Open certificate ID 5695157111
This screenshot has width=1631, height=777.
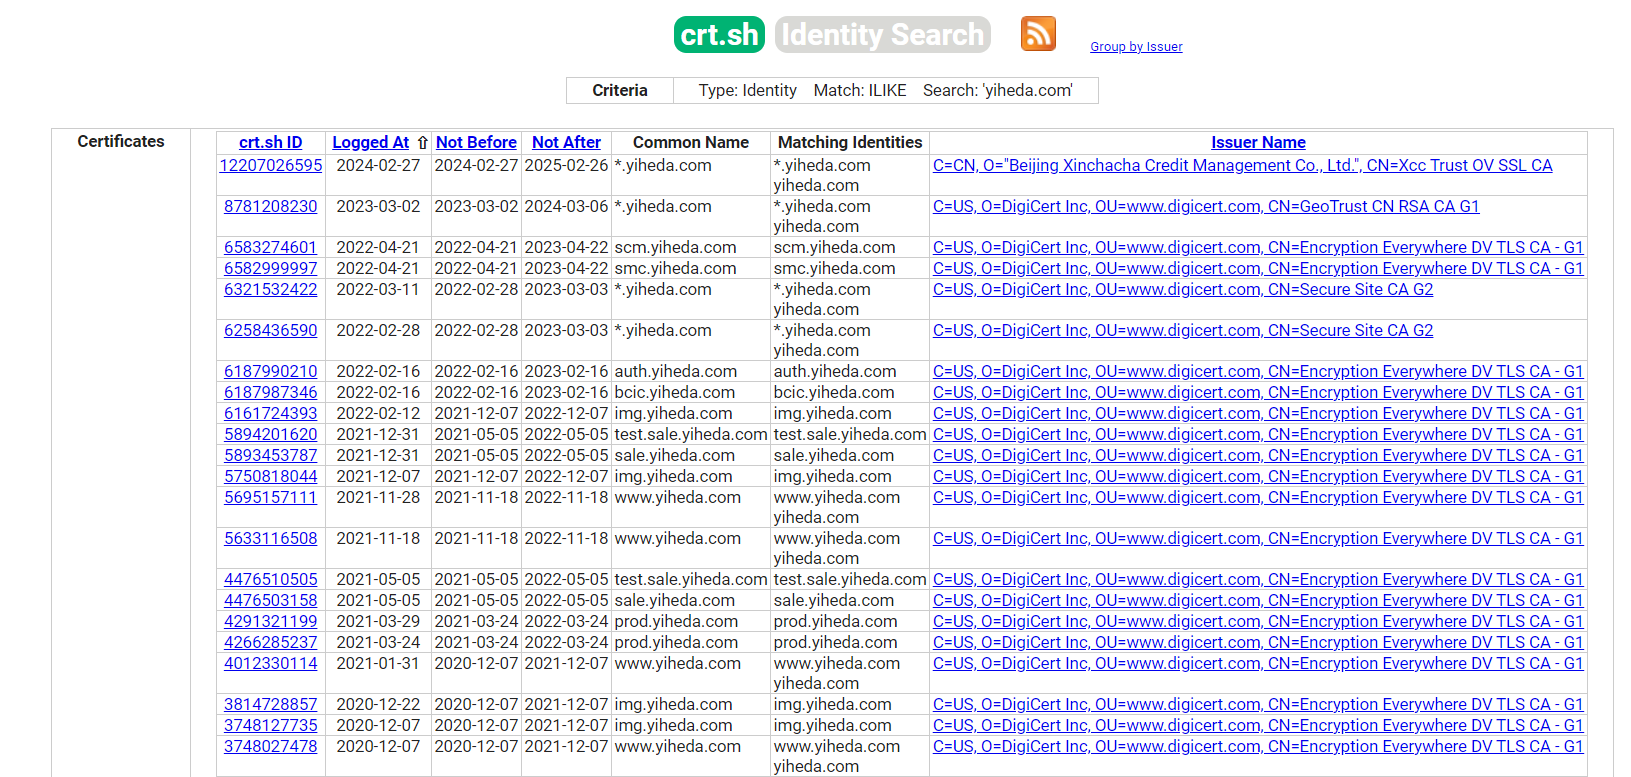click(271, 498)
